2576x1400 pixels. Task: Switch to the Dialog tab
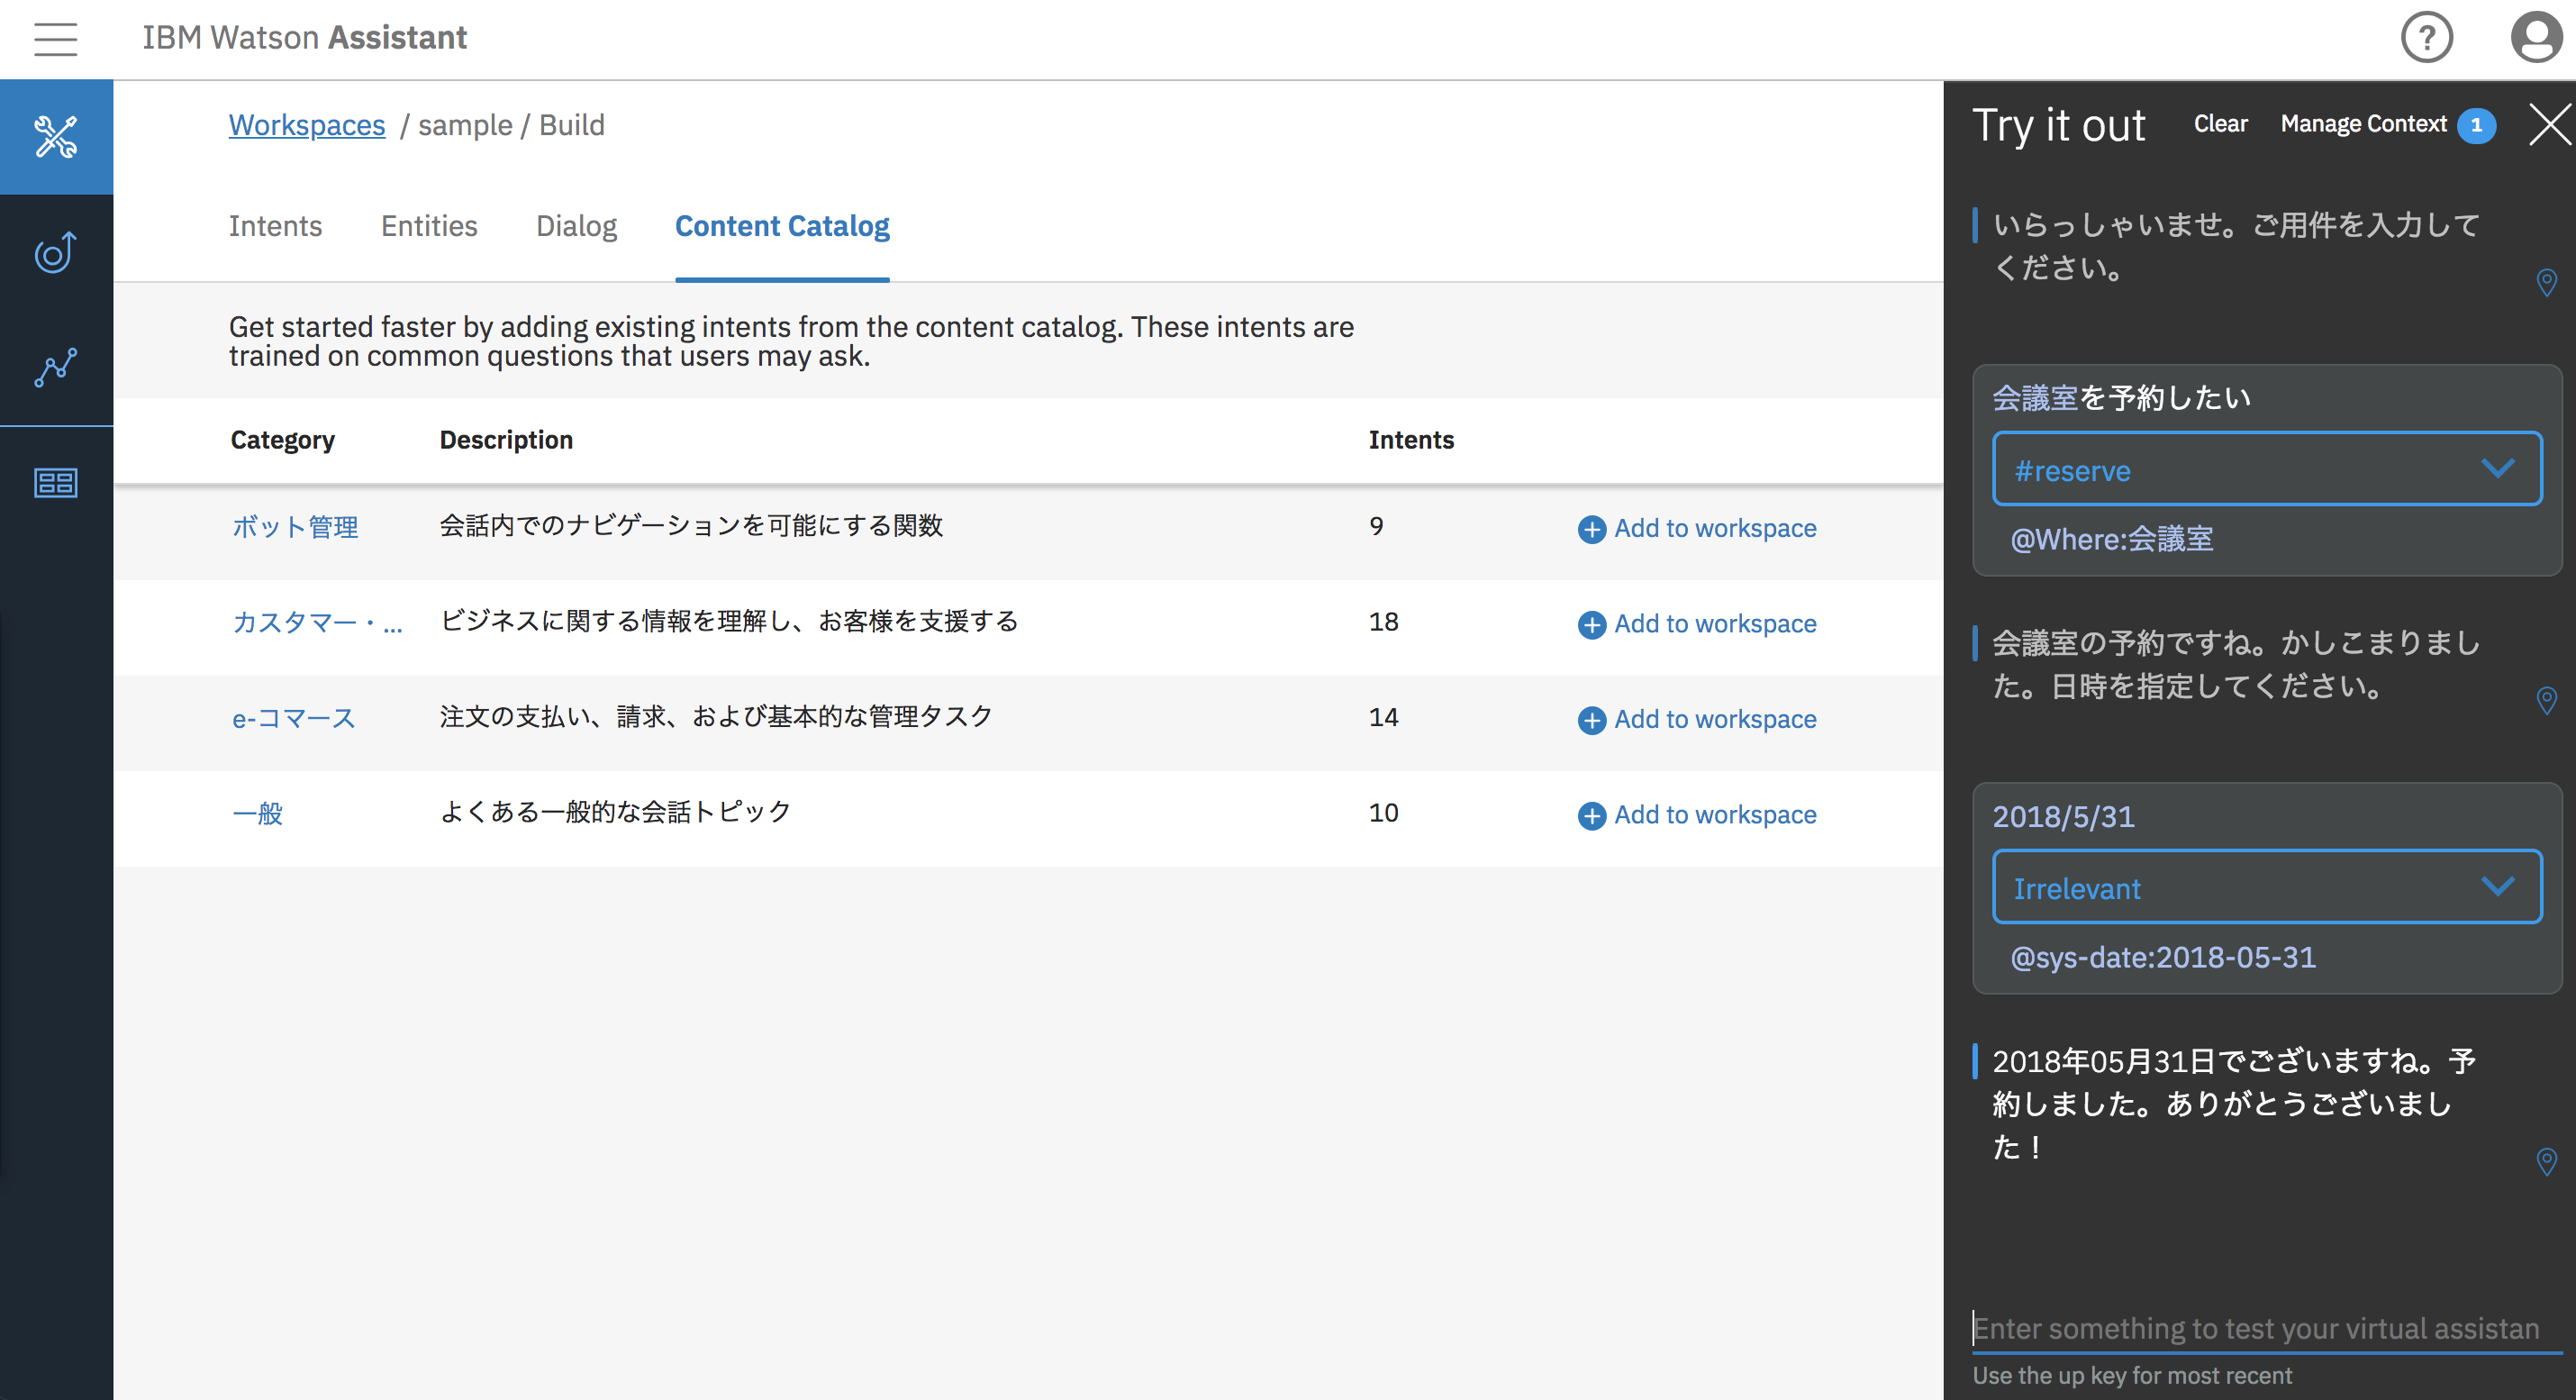576,226
